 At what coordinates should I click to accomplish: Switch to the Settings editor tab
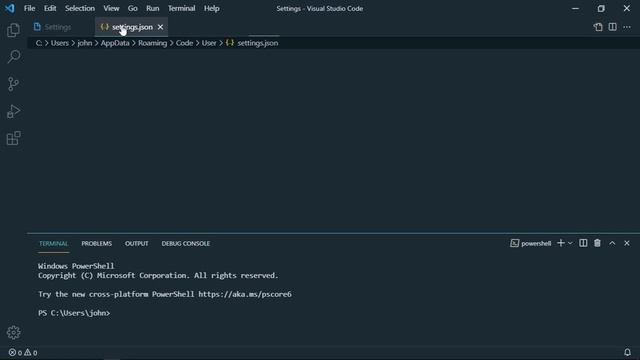tap(61, 27)
